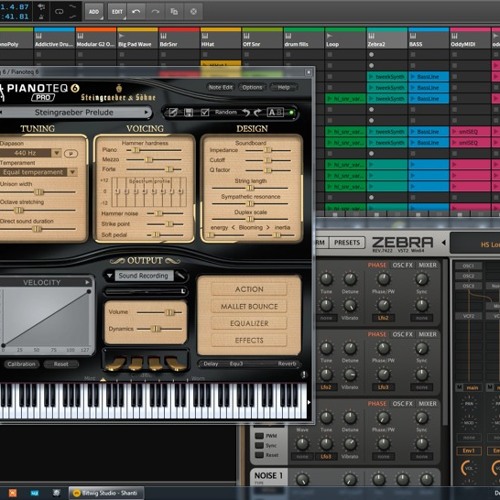Viewport: 500px width, 500px height.
Task: Enable the PWM switch in Zebra oscillator
Action: click(259, 436)
